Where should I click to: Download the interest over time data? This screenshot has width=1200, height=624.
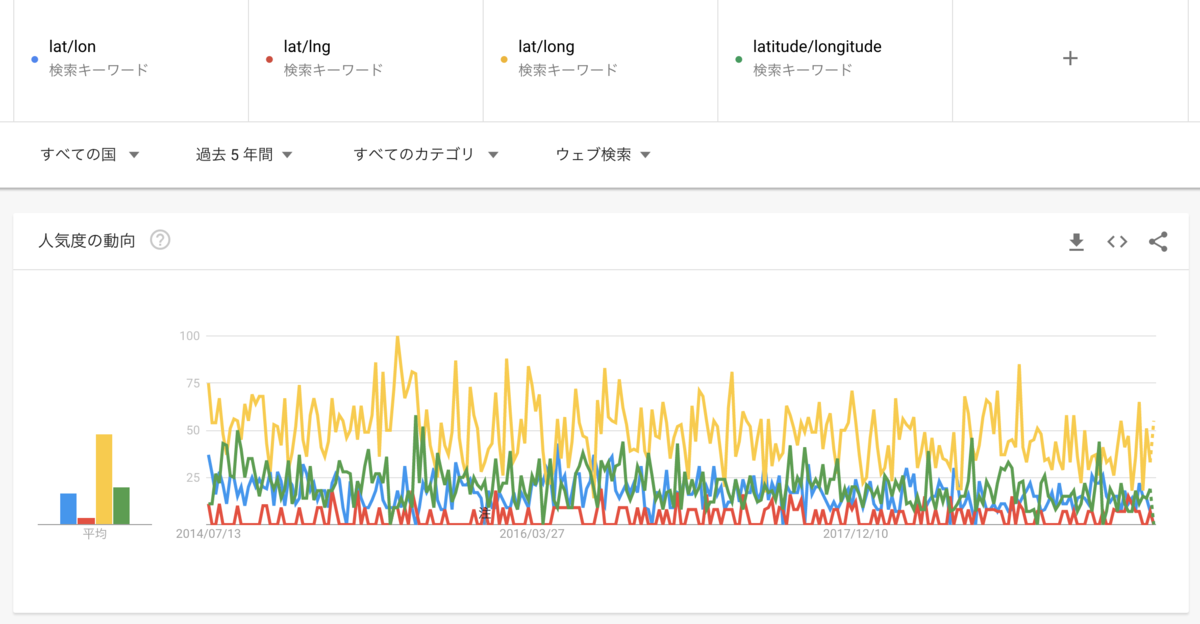pos(1076,242)
